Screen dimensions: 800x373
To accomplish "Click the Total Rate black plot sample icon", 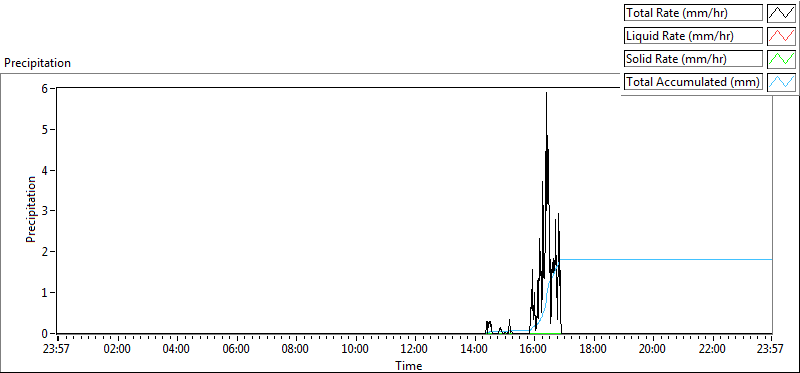I will coord(782,13).
